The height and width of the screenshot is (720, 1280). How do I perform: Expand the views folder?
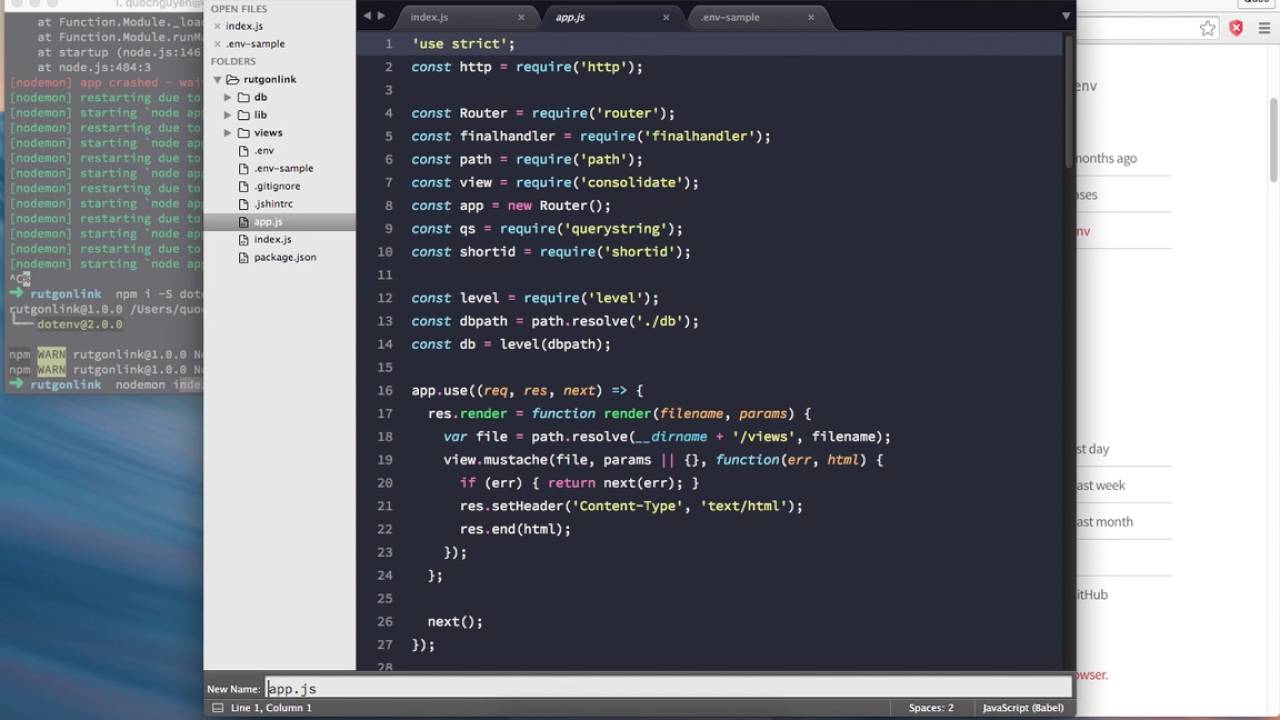point(228,132)
